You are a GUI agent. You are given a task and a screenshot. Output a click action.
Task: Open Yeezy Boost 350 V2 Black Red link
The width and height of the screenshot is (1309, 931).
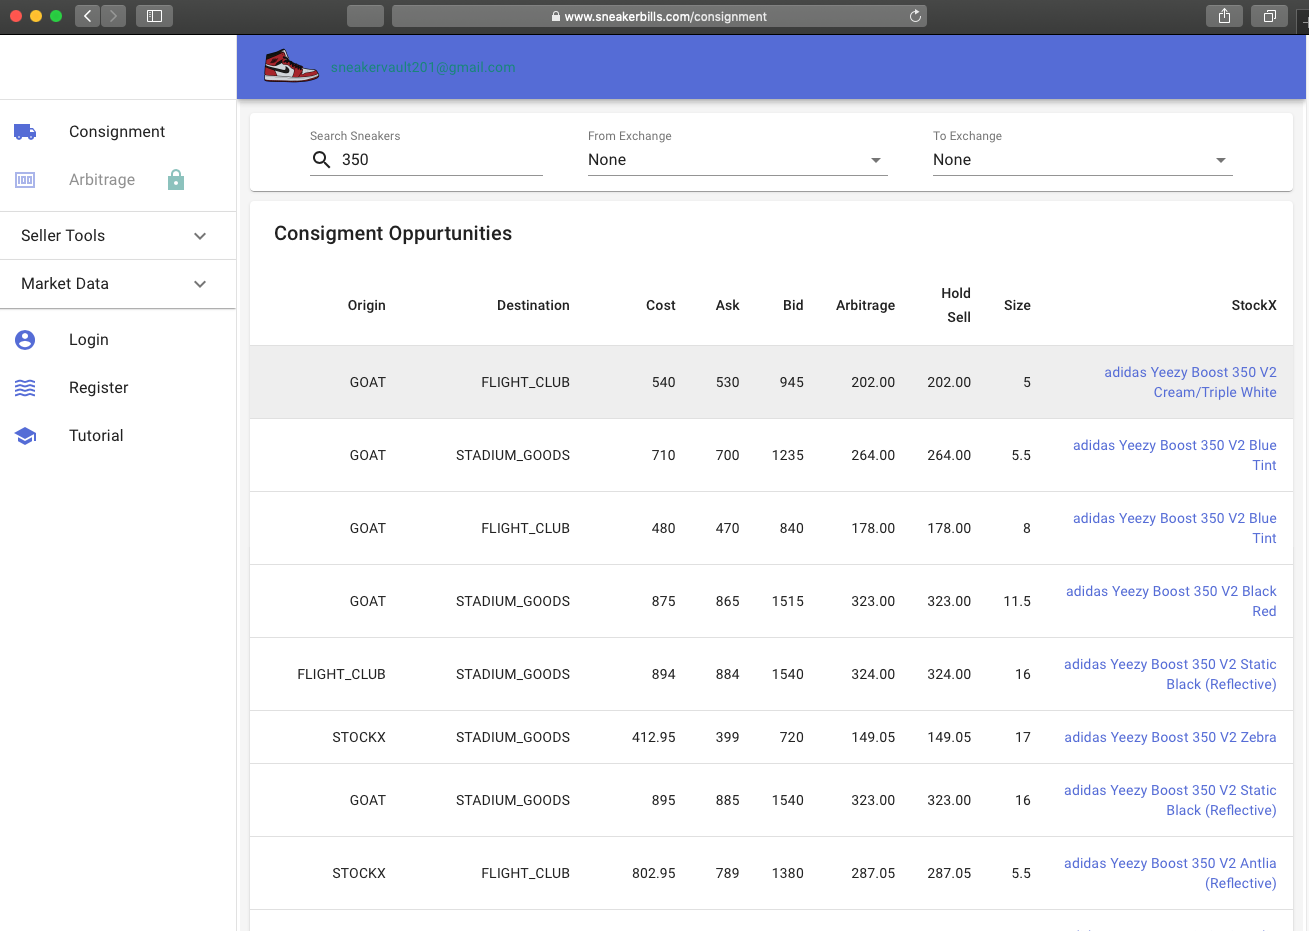[x=1171, y=601]
